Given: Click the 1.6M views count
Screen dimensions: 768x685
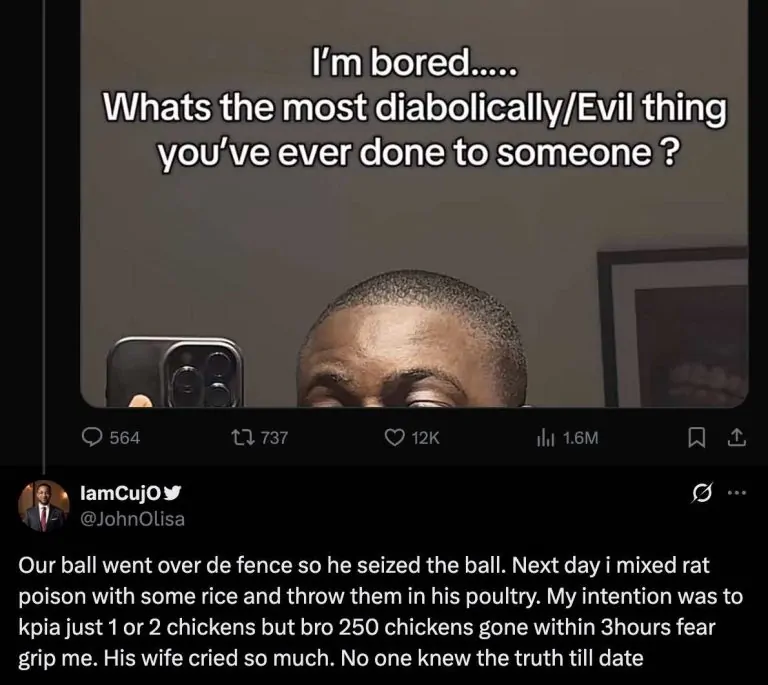Looking at the screenshot, I should tap(580, 437).
